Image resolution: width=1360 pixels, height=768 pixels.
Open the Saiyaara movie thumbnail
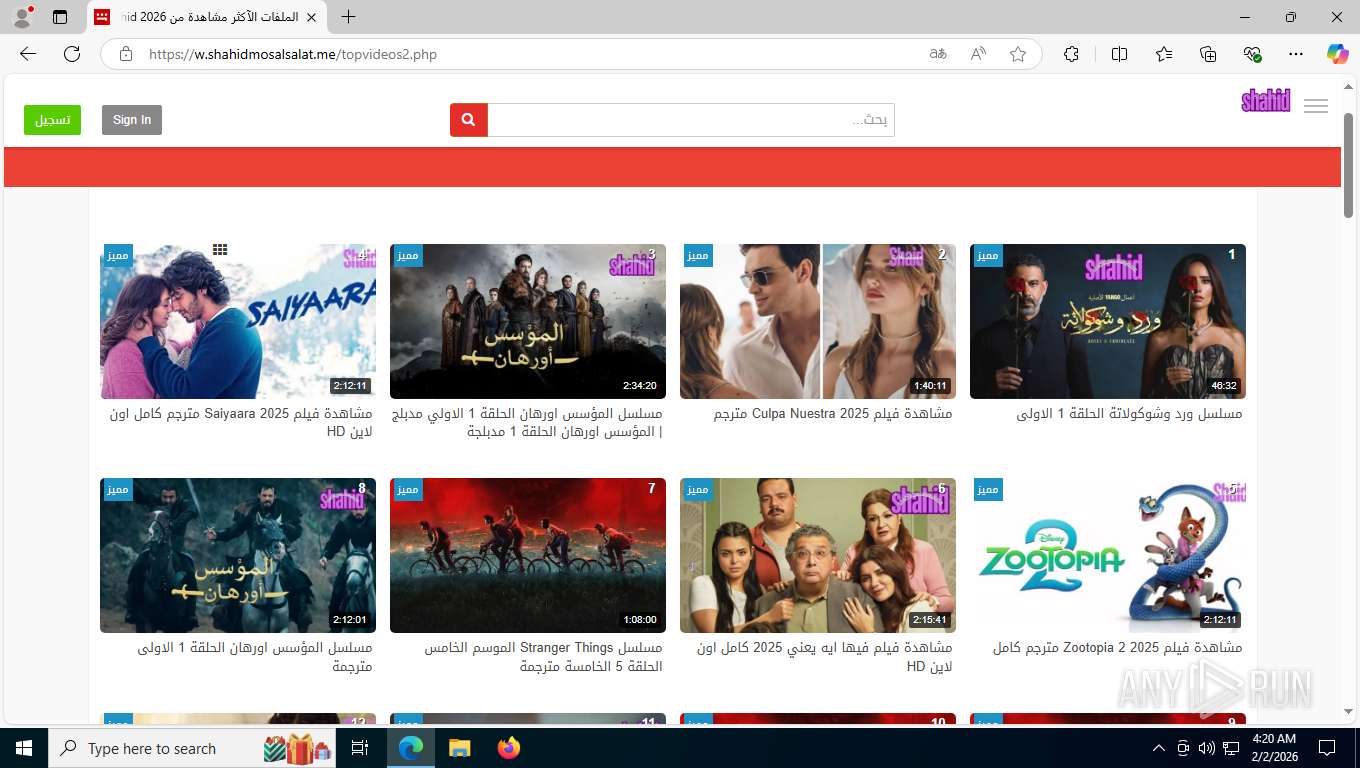(238, 322)
